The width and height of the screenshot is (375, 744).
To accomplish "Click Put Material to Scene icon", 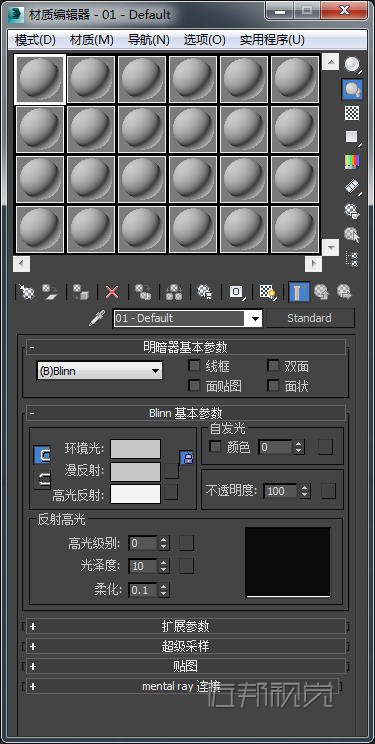I will (49, 292).
